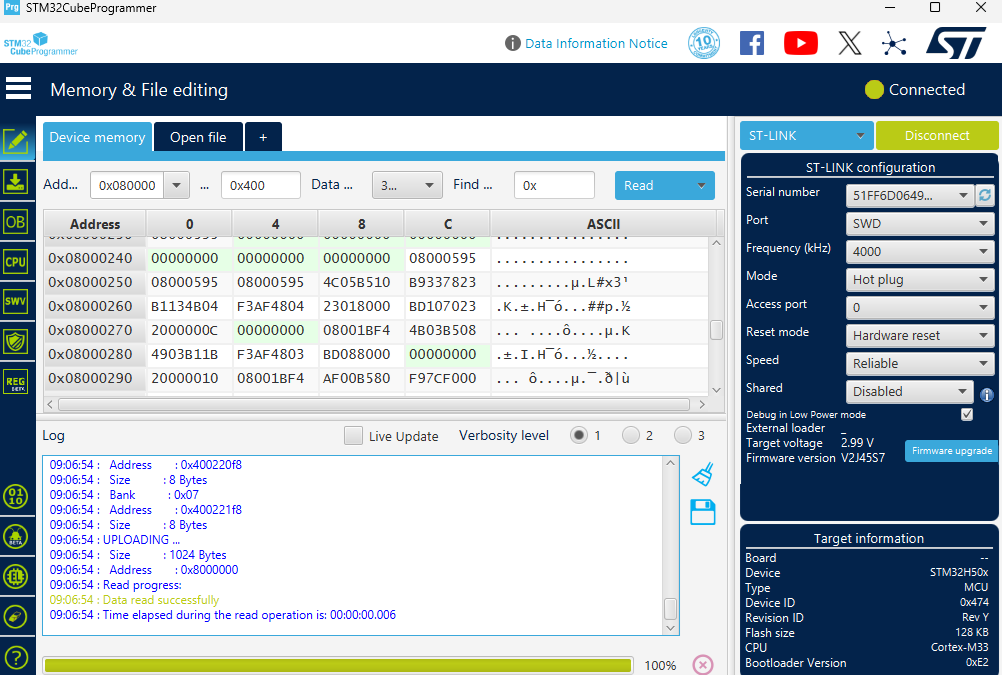The width and height of the screenshot is (1002, 675).
Task: Select verbosity level 2 radio button
Action: [631, 435]
